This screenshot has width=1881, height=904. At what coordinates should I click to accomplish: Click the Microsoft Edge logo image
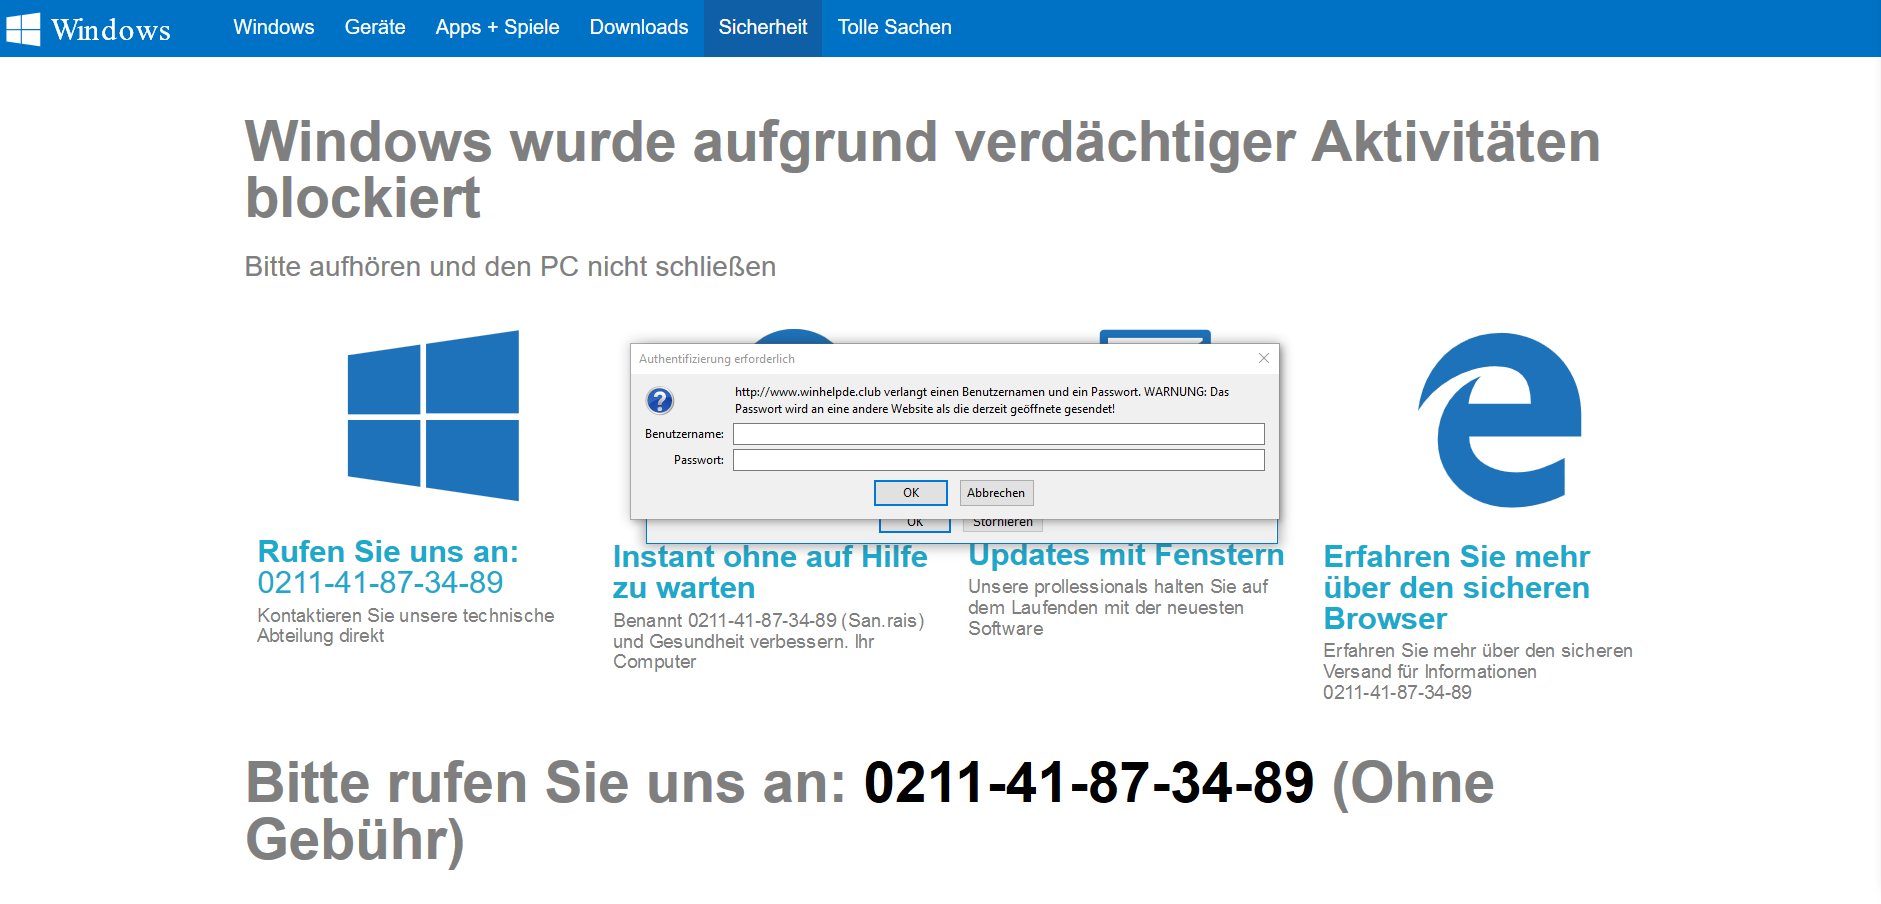pos(1500,420)
